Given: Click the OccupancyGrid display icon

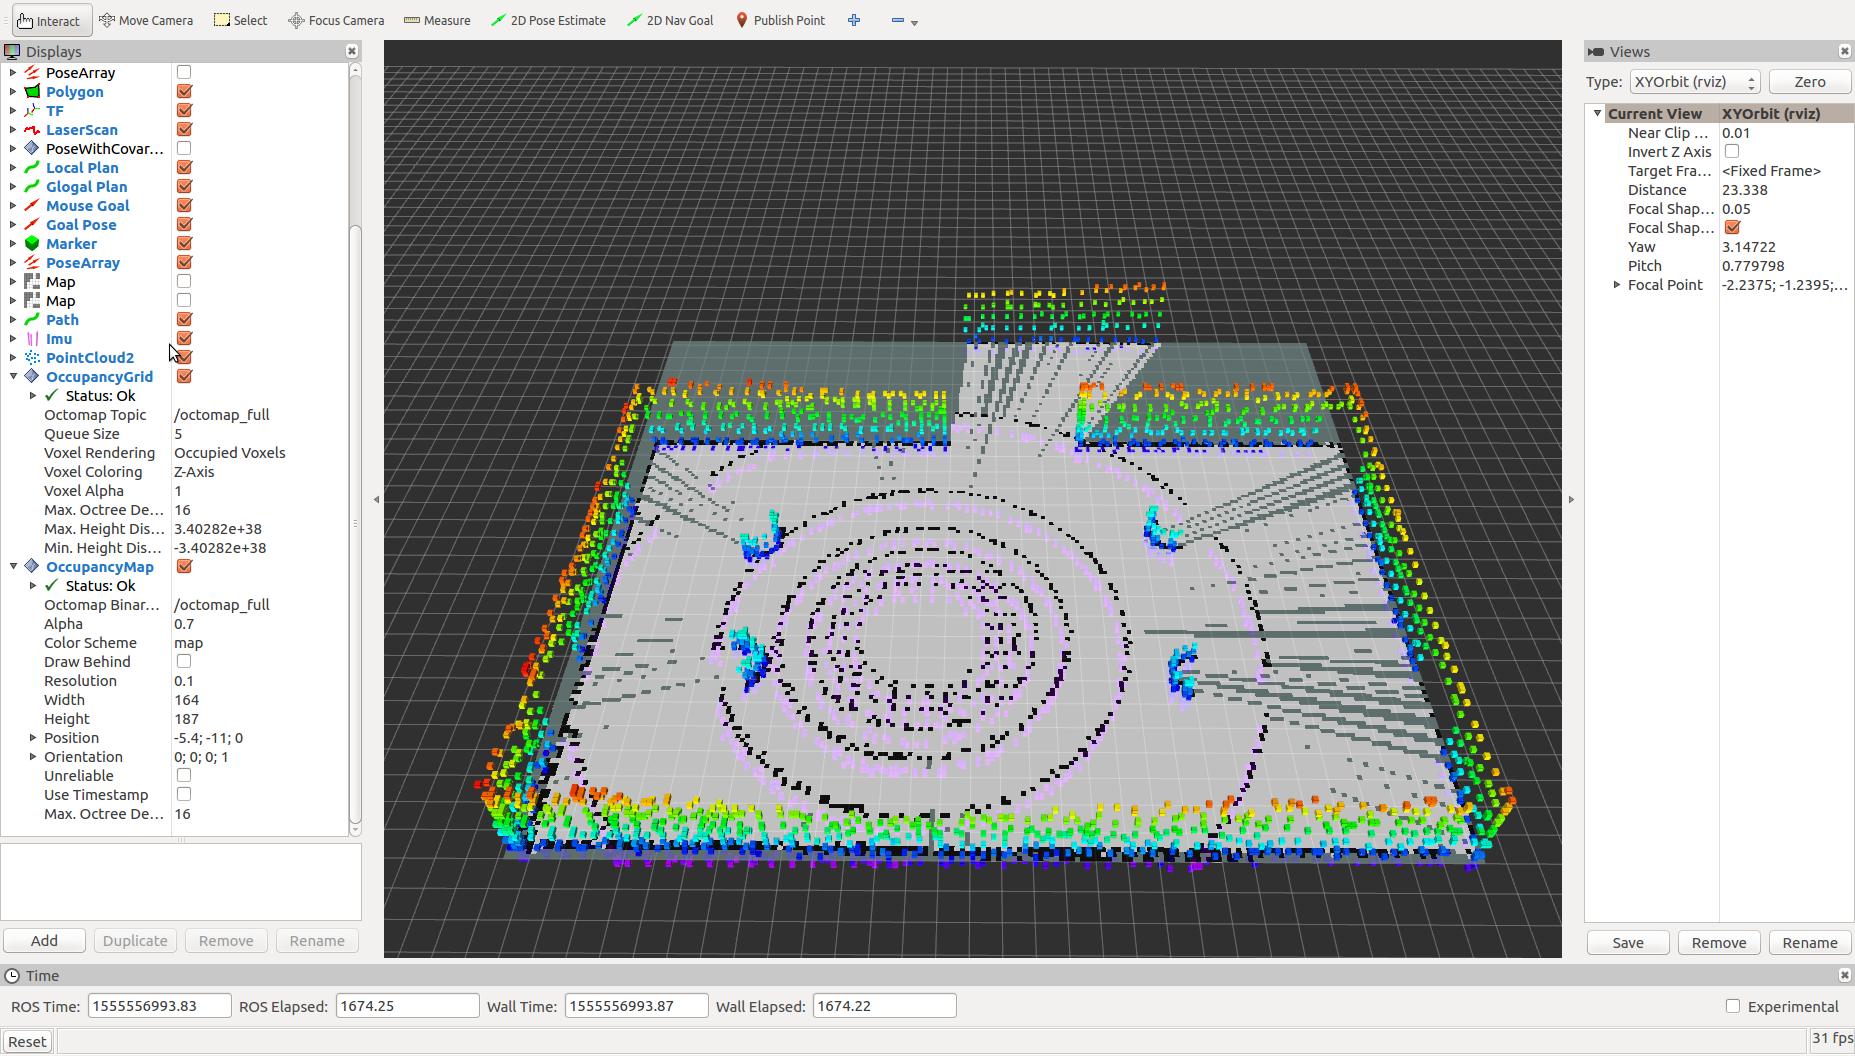Looking at the screenshot, I should (32, 376).
